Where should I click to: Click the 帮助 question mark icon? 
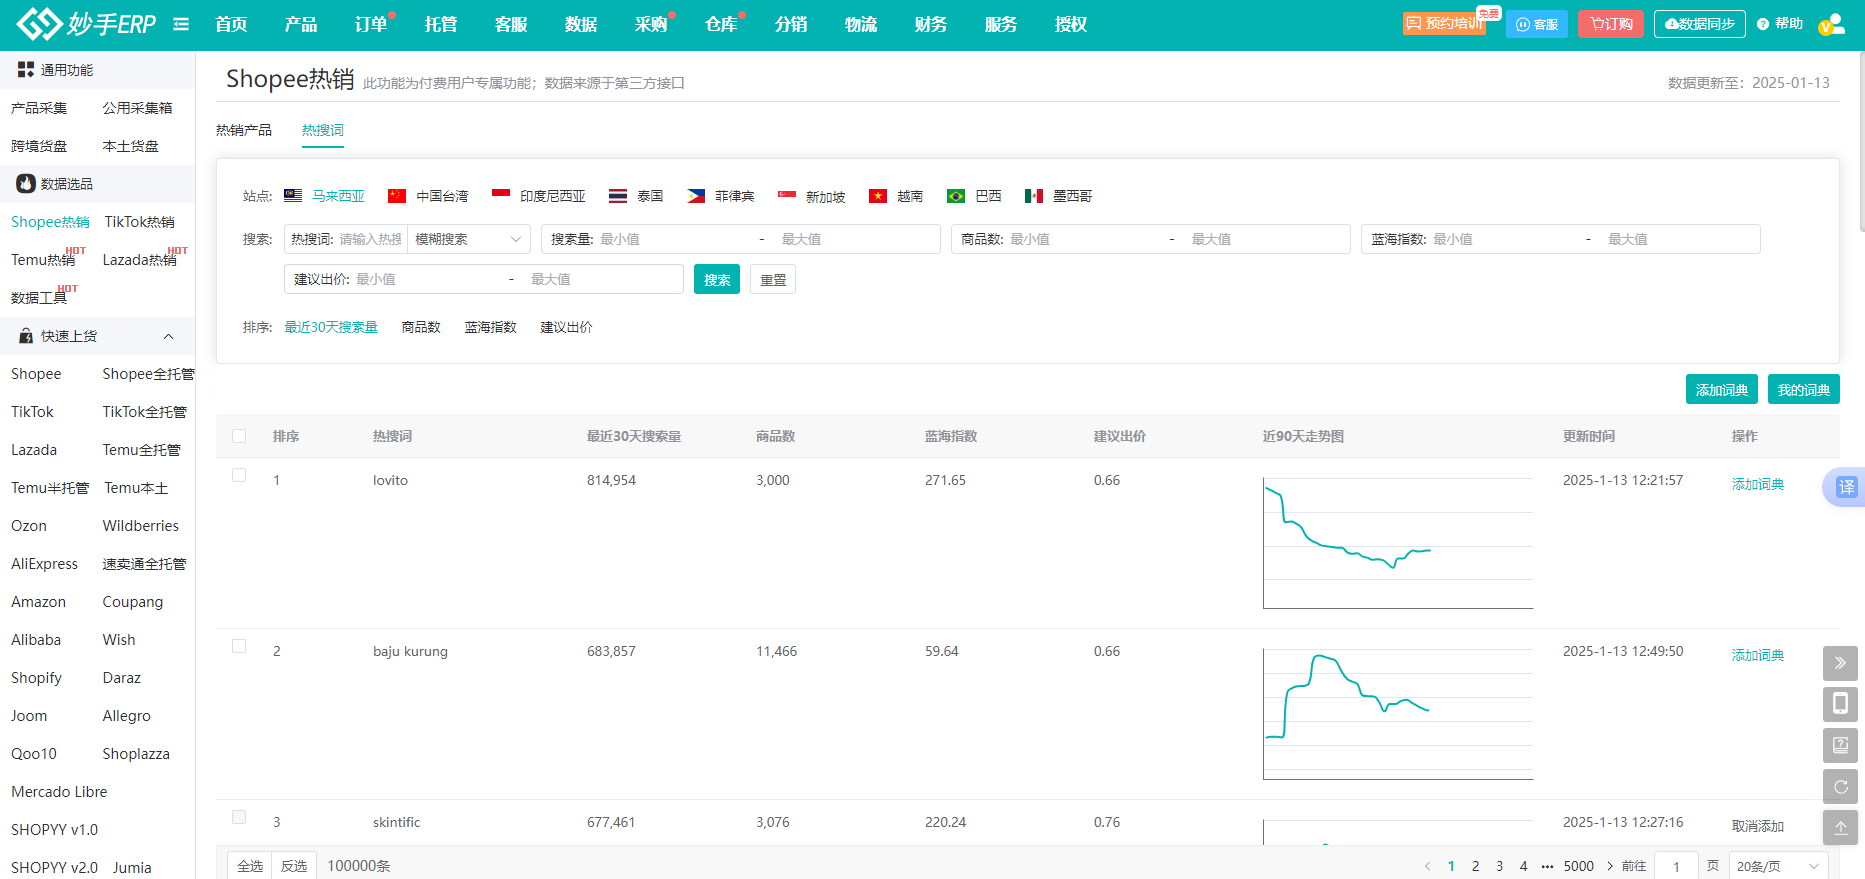(x=1763, y=24)
